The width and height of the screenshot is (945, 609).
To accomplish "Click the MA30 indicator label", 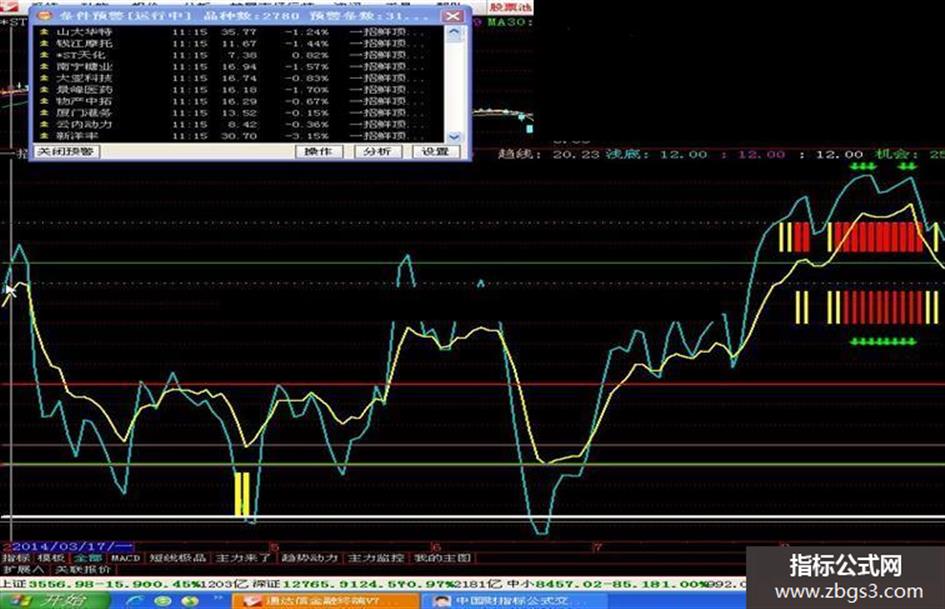I will click(509, 22).
